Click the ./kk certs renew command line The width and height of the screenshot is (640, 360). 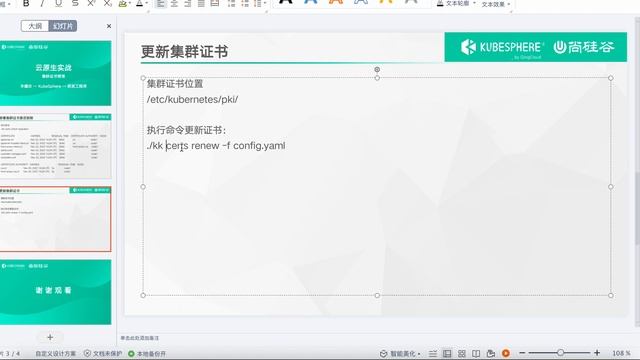216,146
